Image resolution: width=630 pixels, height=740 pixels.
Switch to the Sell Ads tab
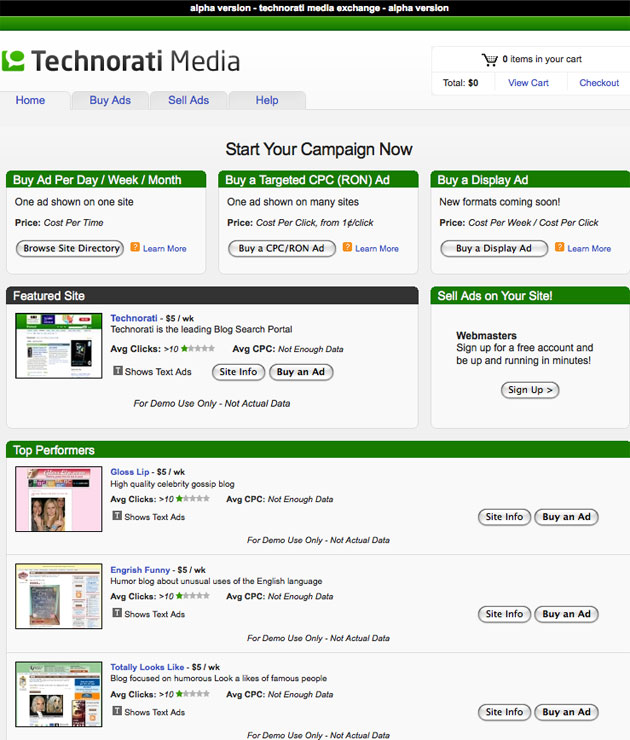point(188,100)
